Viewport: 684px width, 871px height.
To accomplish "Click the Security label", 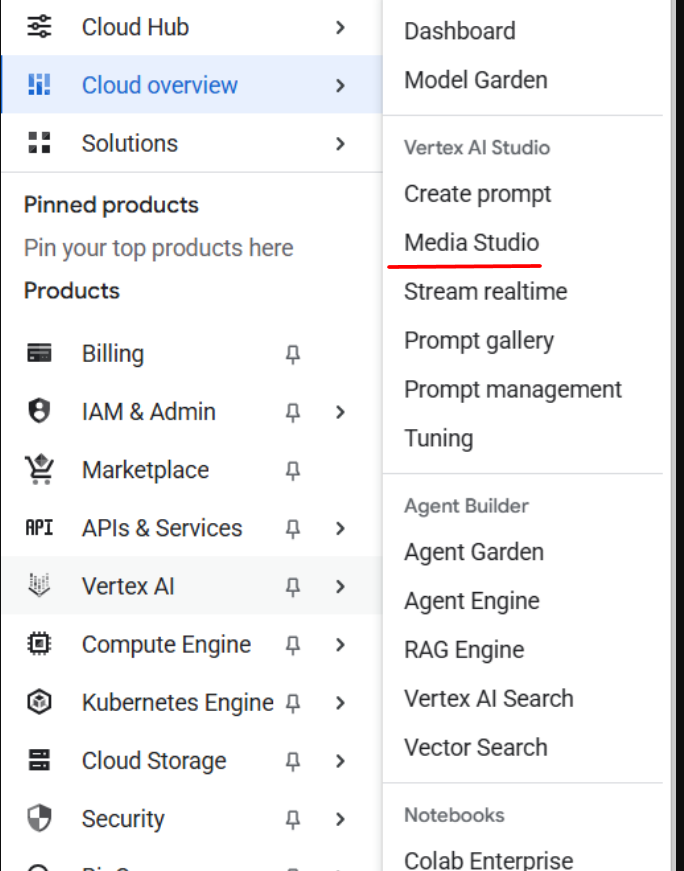I will coord(123,819).
